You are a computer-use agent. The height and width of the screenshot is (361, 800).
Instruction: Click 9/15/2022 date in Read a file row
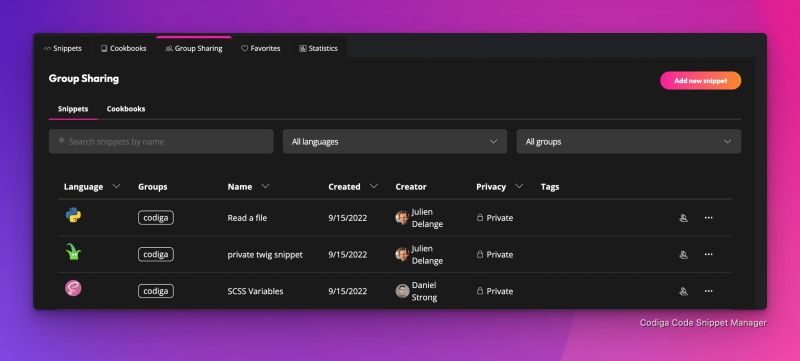click(347, 218)
